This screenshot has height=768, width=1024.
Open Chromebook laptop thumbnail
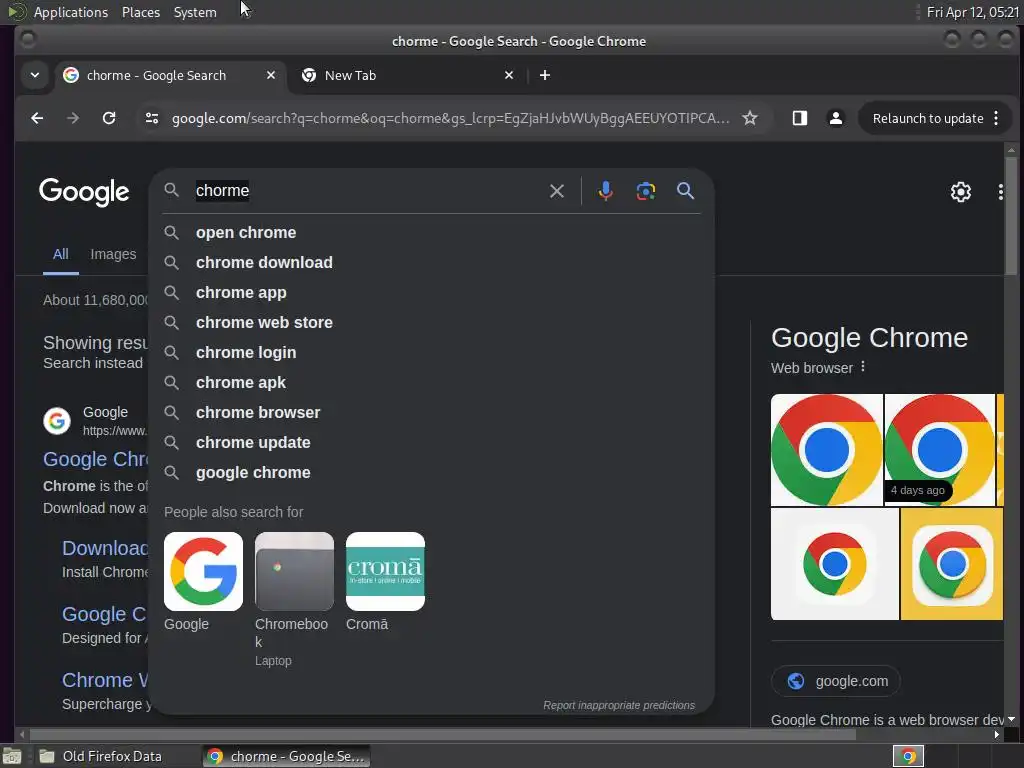(x=294, y=571)
